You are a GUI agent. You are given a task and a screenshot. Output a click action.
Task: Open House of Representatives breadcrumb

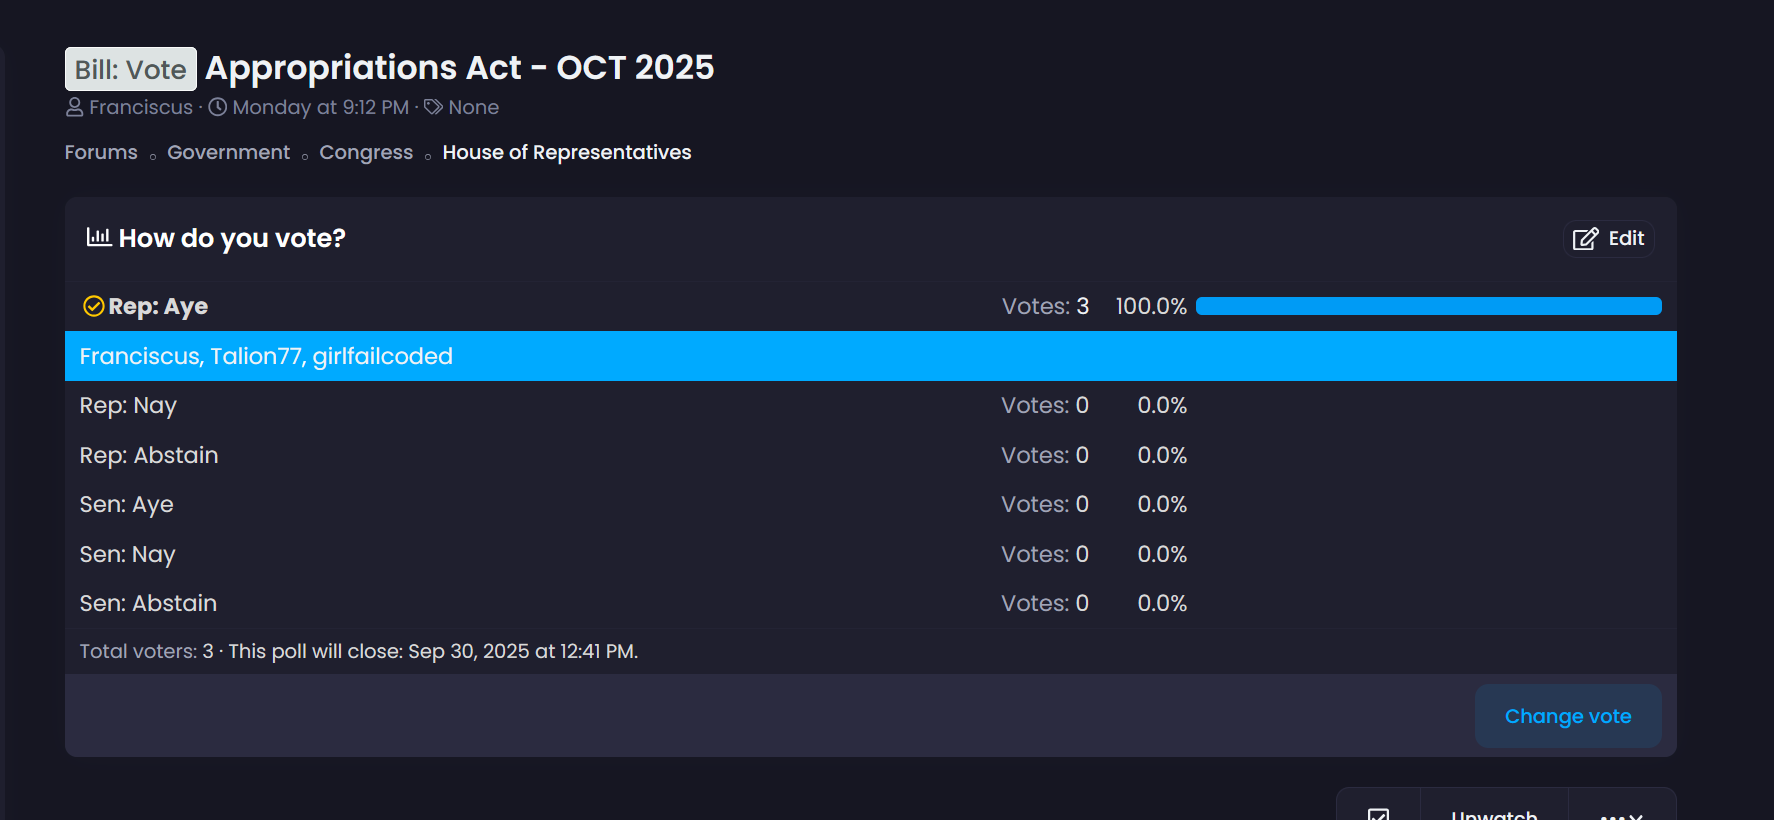[566, 152]
